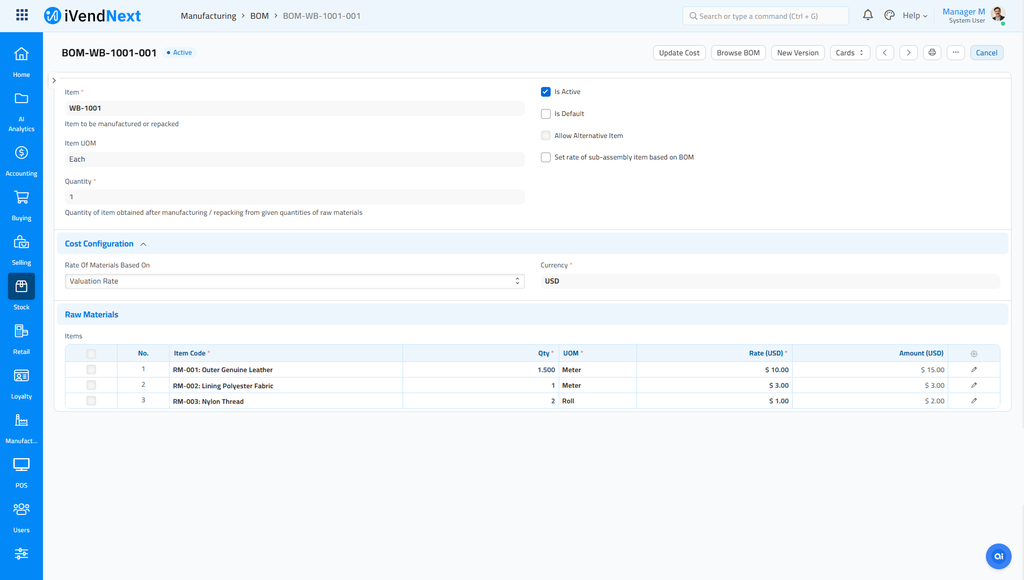Create a New Version of BOM

pyautogui.click(x=797, y=53)
